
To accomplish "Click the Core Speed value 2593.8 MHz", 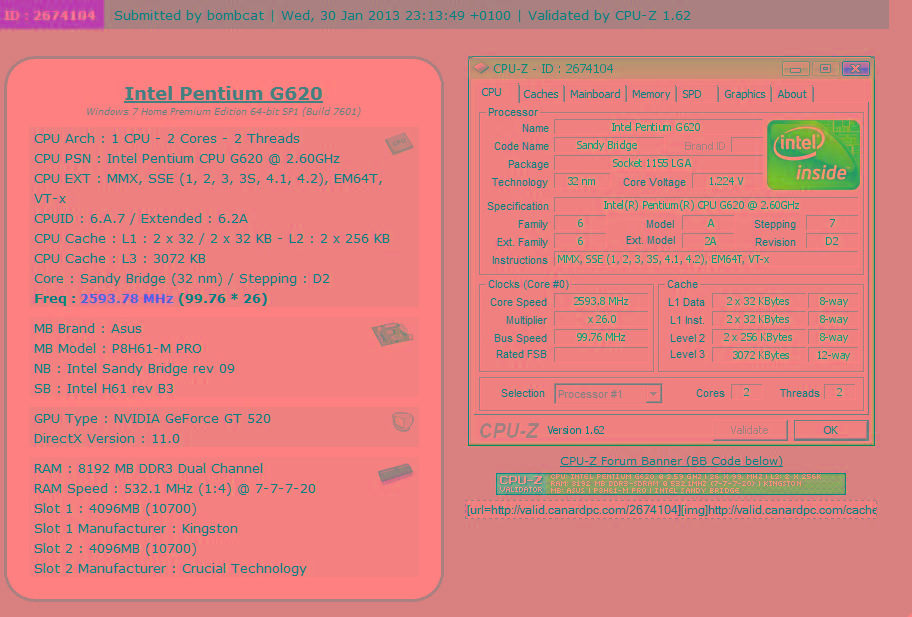I will click(601, 301).
